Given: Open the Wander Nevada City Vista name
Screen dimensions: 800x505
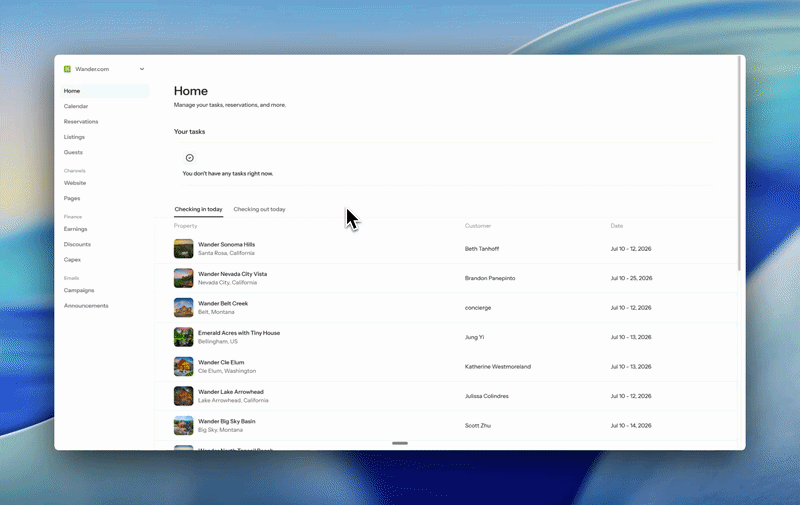Looking at the screenshot, I should click(233, 274).
